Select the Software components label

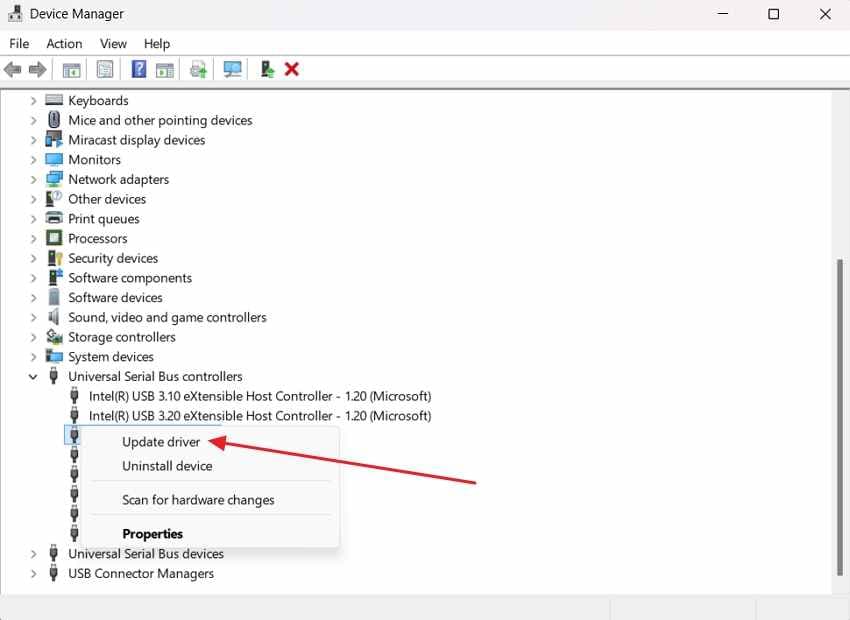tap(130, 277)
